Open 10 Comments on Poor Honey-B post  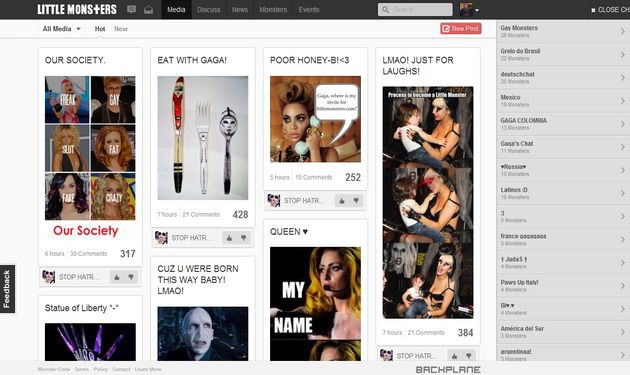(x=314, y=177)
